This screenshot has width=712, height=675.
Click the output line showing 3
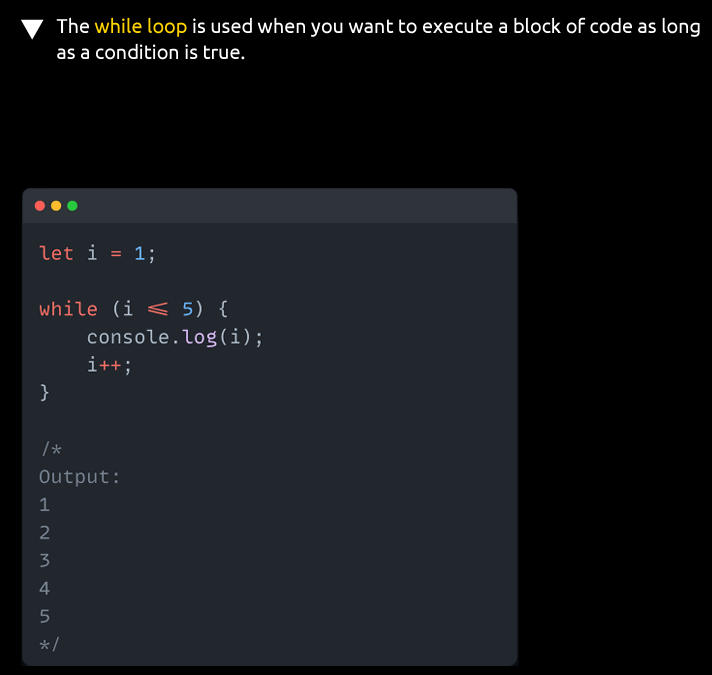click(x=44, y=560)
